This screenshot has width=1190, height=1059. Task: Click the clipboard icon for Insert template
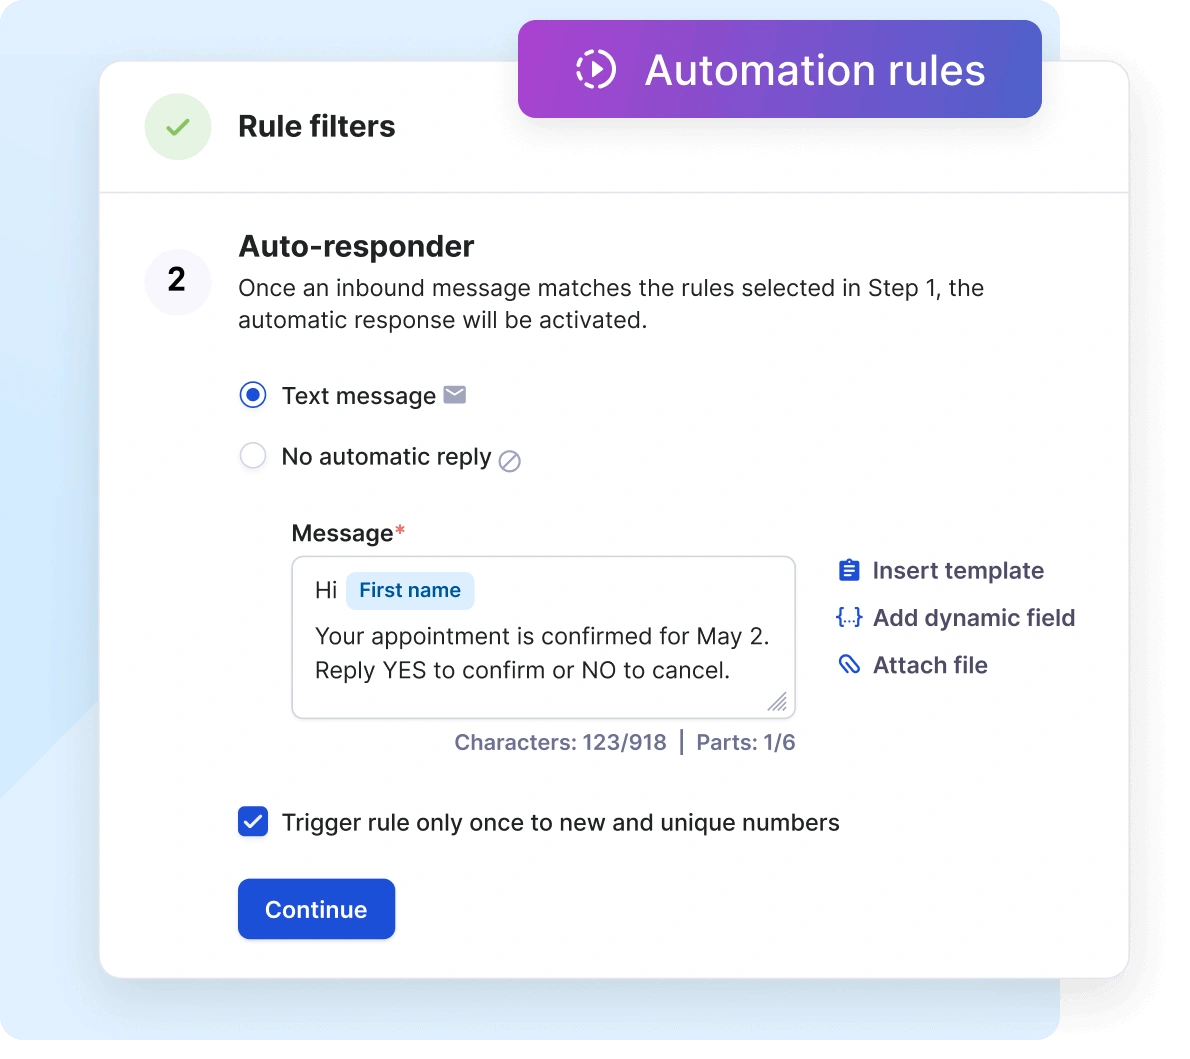click(x=847, y=569)
